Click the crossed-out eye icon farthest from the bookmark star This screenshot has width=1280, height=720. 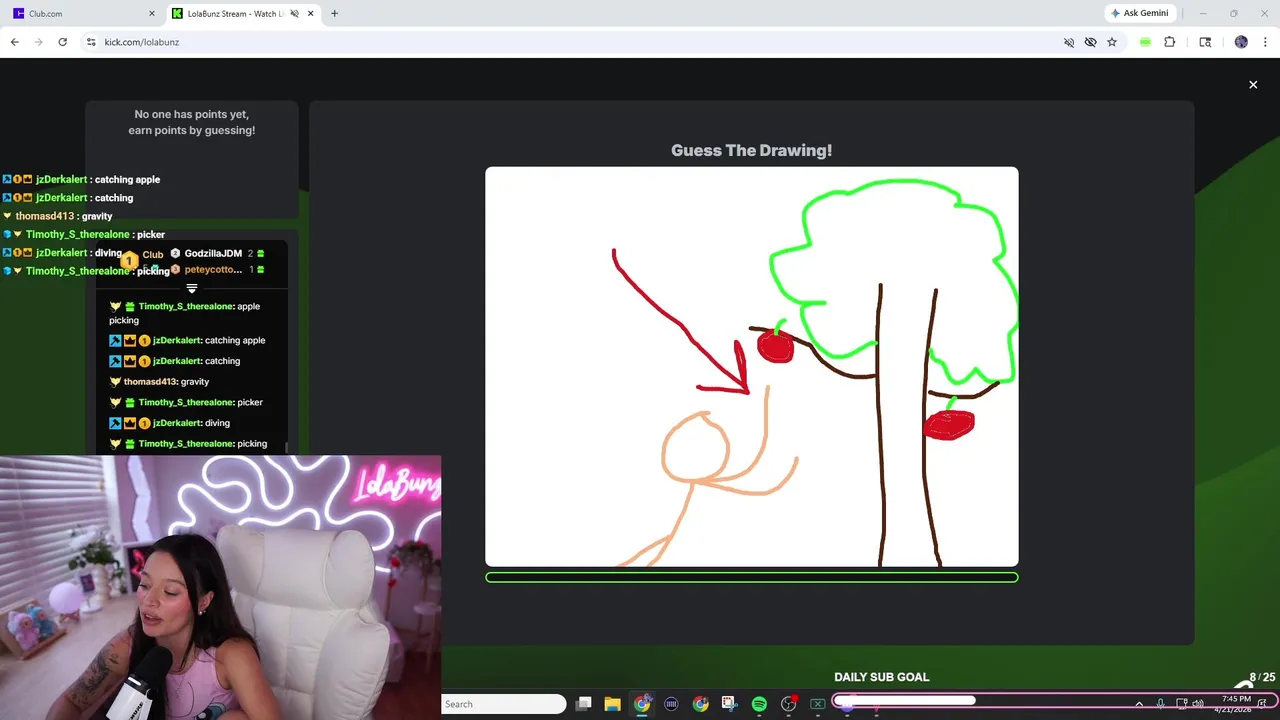tap(1069, 42)
